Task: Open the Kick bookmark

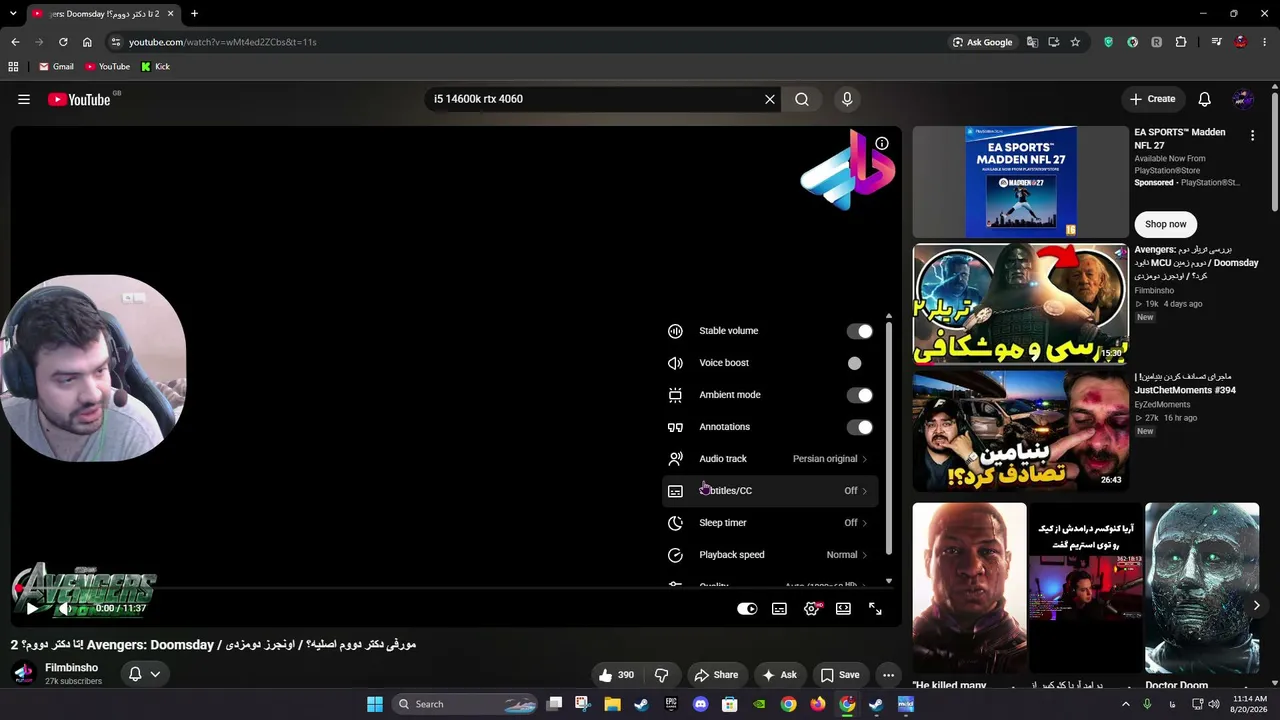Action: tap(155, 66)
